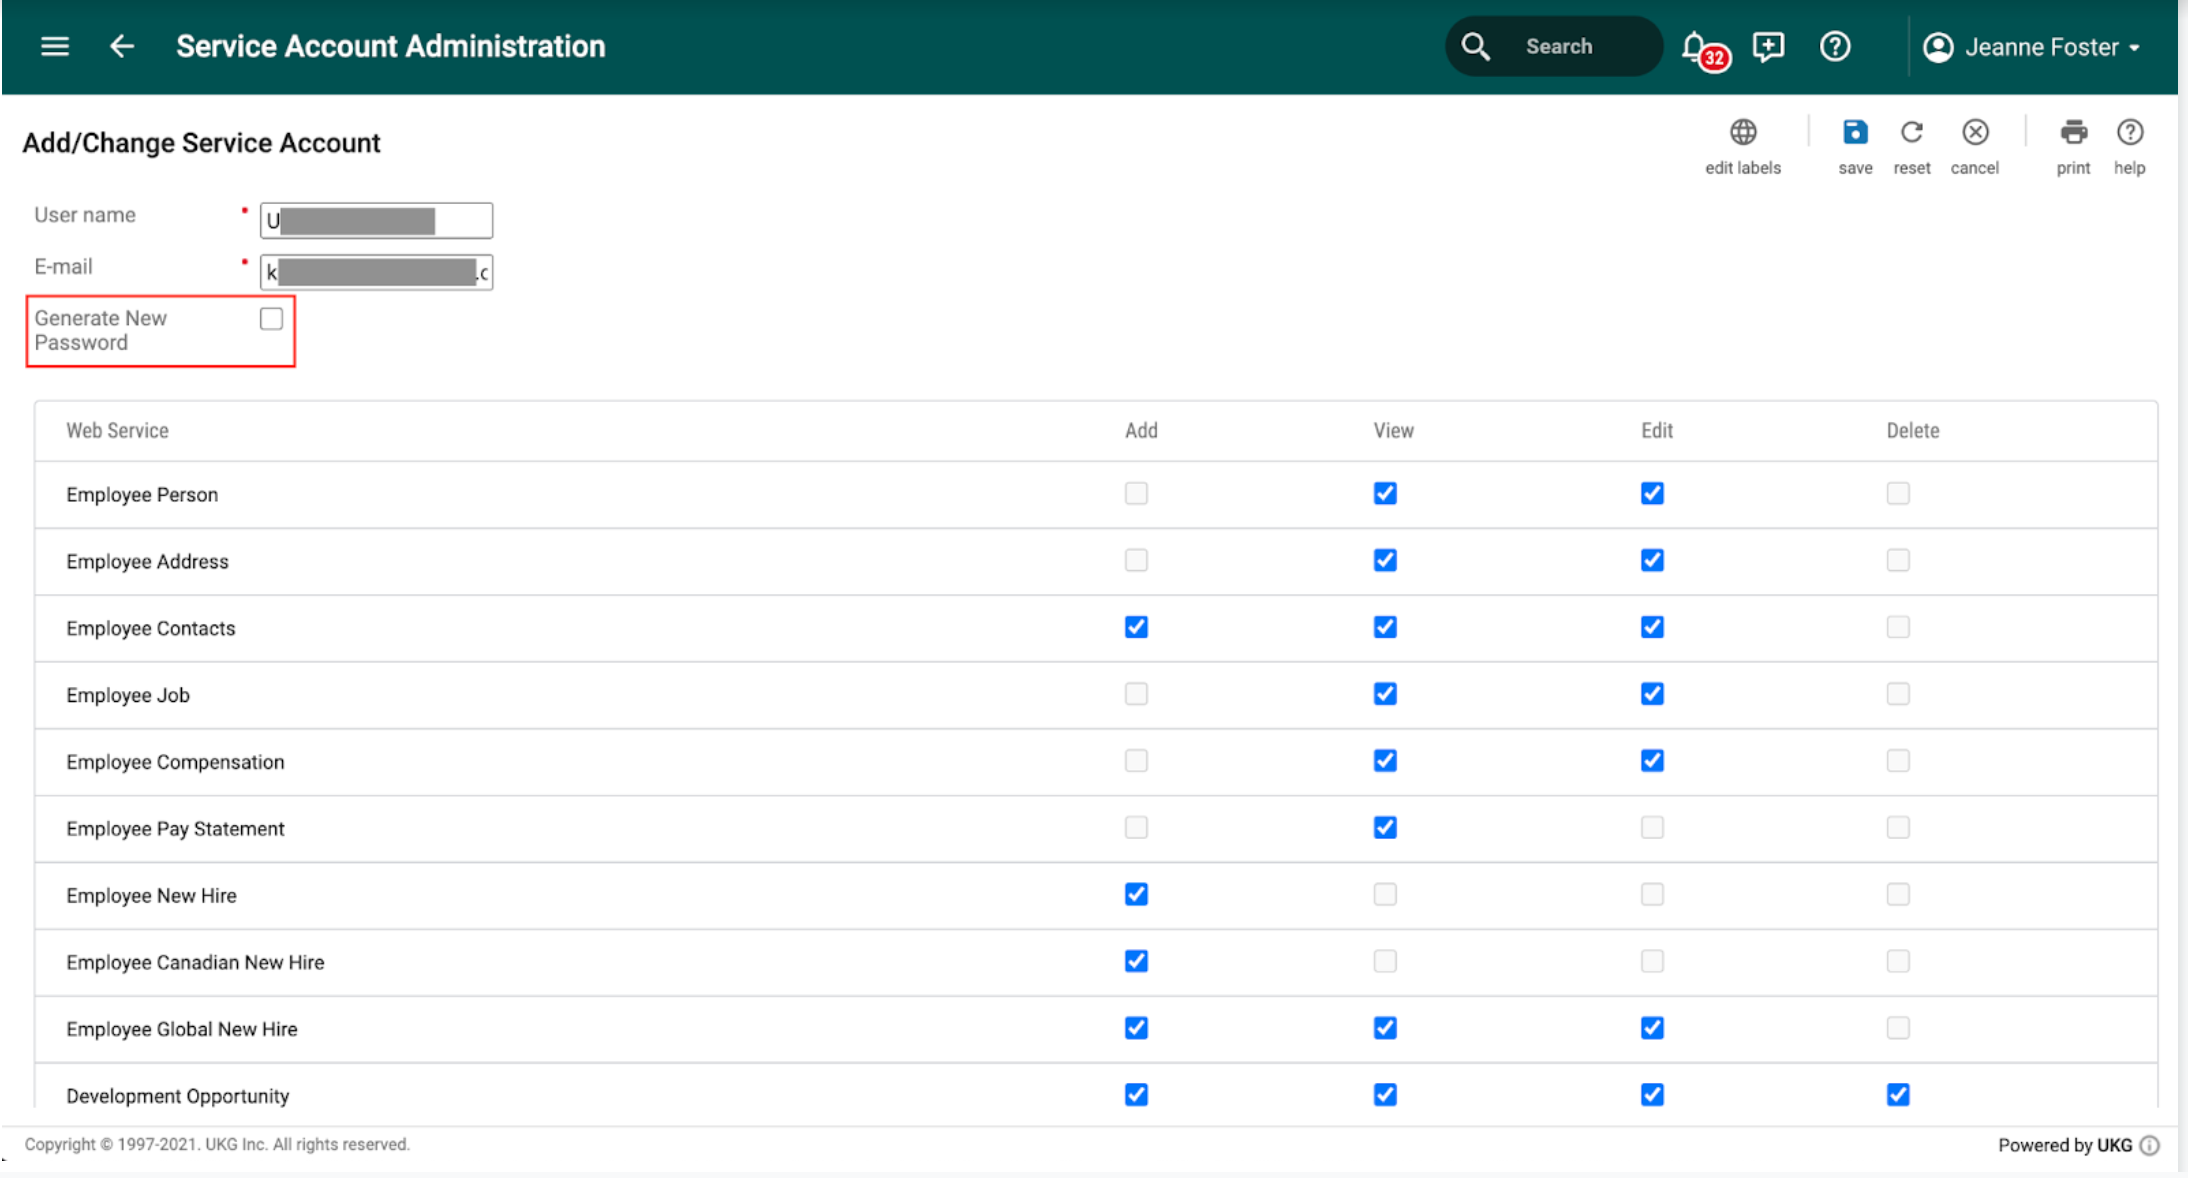Click the User name input field
This screenshot has width=2188, height=1178.
(376, 220)
